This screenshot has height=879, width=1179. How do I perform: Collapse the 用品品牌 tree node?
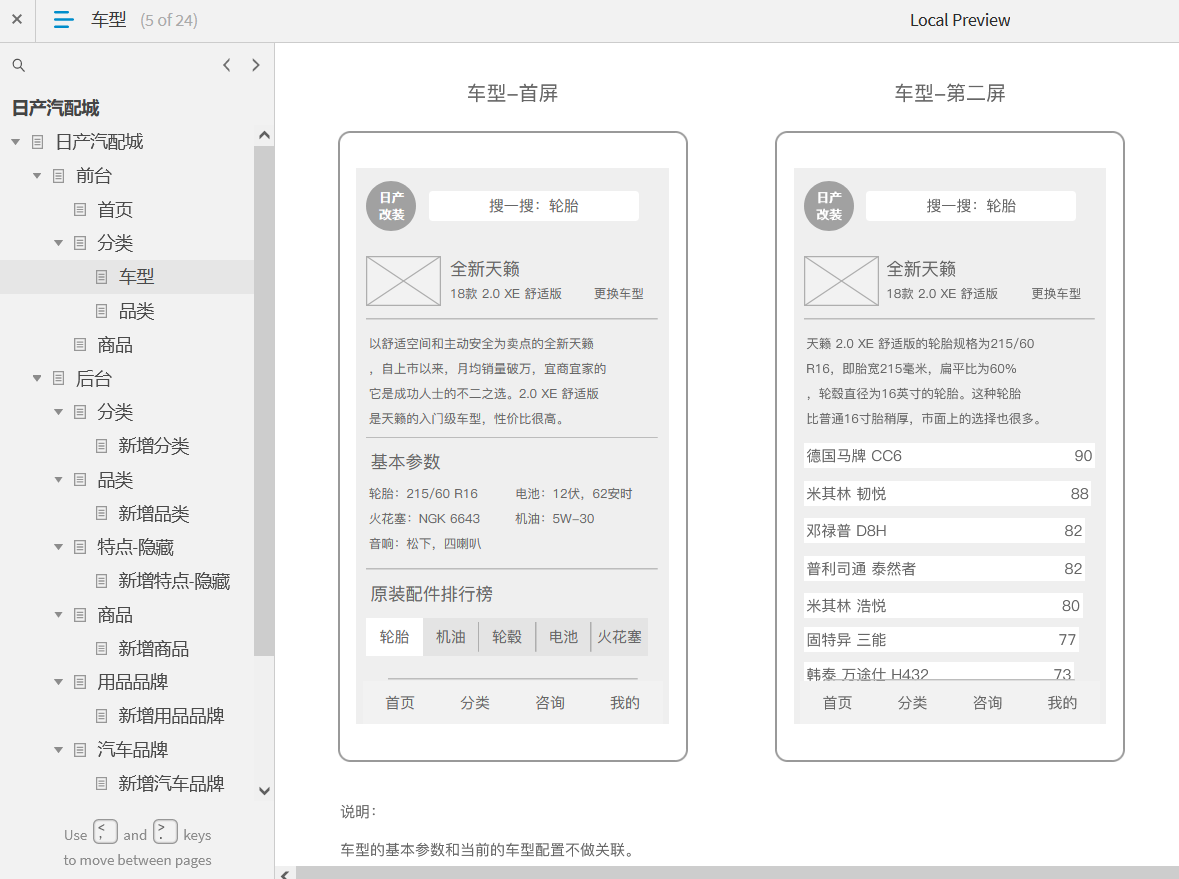click(58, 682)
